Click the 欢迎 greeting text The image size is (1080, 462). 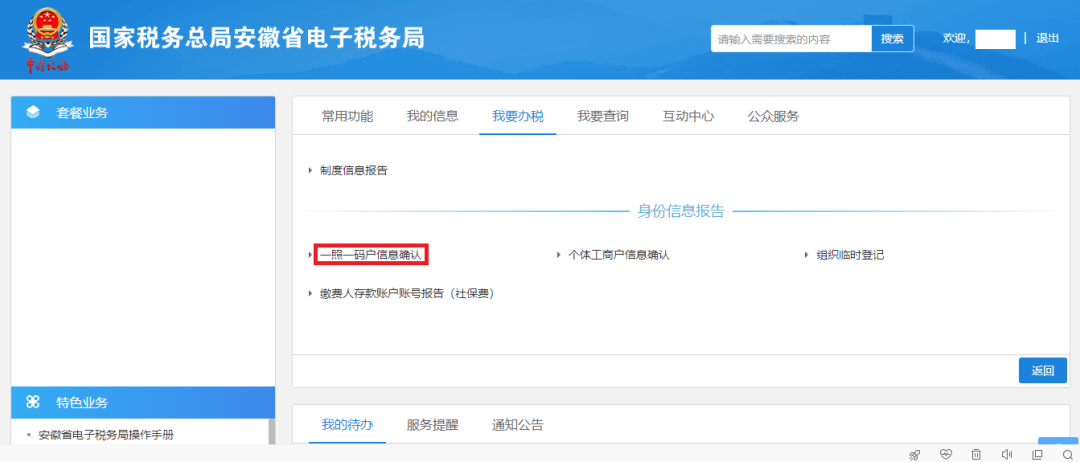(957, 39)
